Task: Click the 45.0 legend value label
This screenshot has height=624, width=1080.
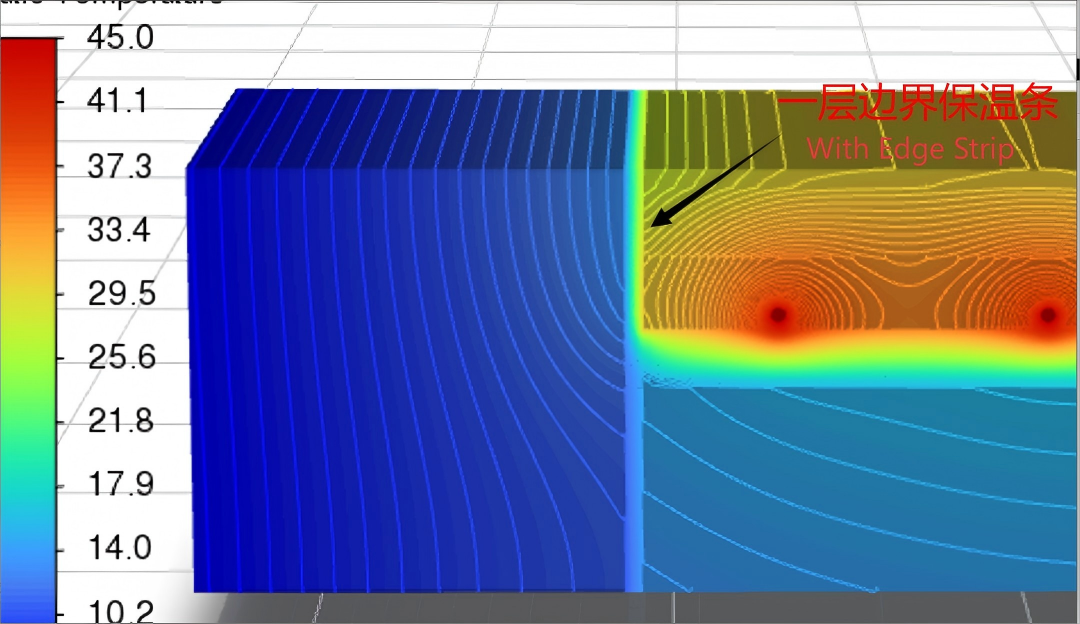Action: (120, 37)
